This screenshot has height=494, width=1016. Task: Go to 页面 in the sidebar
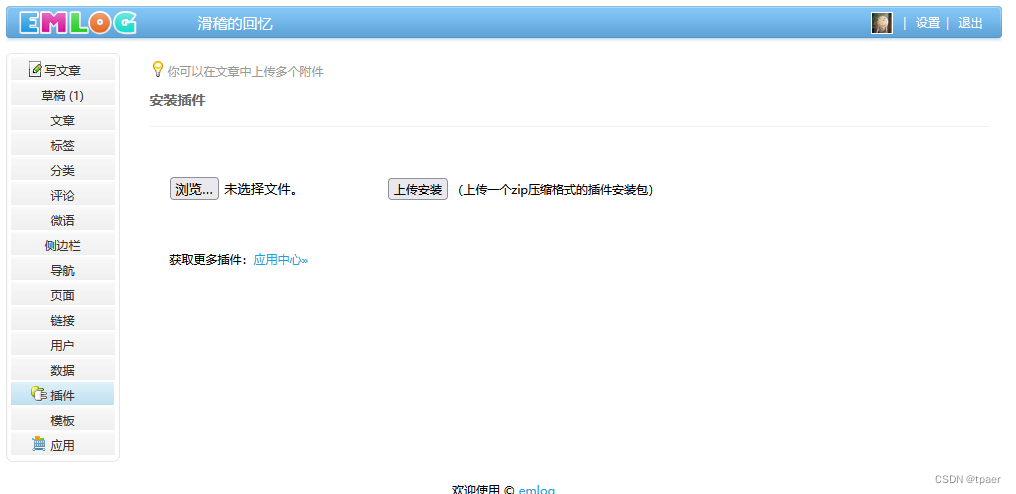click(63, 295)
